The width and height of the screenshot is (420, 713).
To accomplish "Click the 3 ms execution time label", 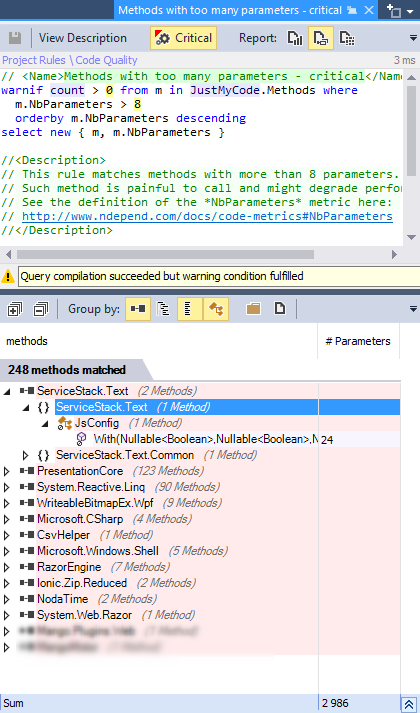I will tap(405, 60).
